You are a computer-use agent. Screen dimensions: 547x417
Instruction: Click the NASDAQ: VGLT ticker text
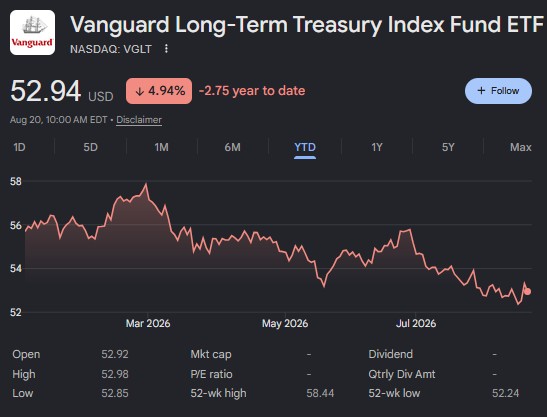click(111, 49)
